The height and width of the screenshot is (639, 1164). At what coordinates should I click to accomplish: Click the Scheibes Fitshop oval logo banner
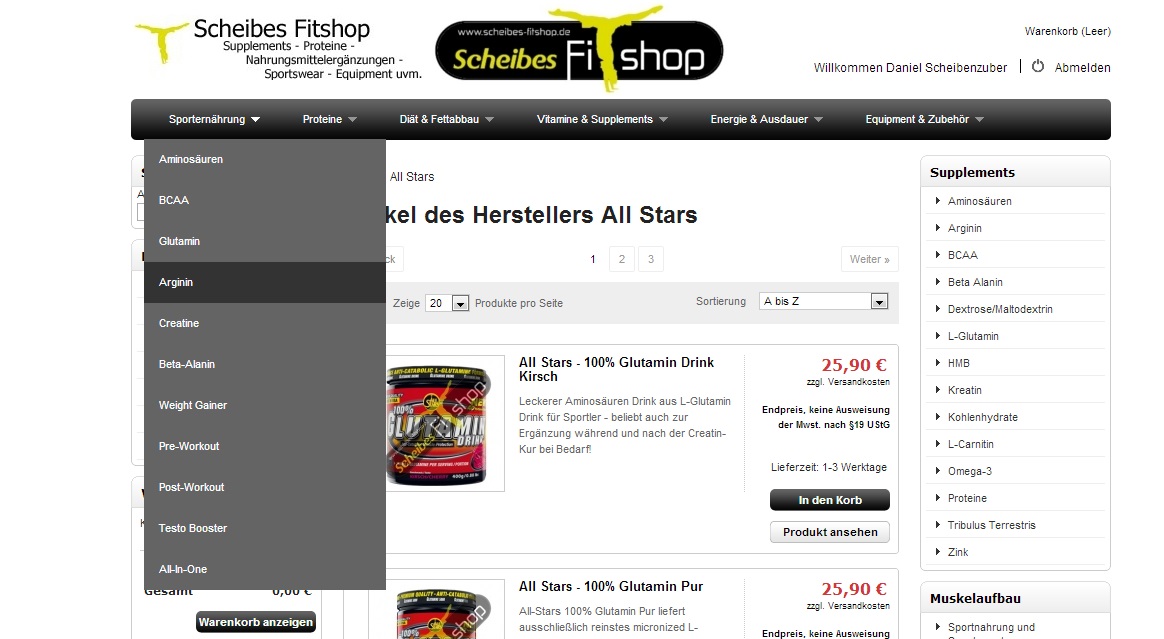579,50
